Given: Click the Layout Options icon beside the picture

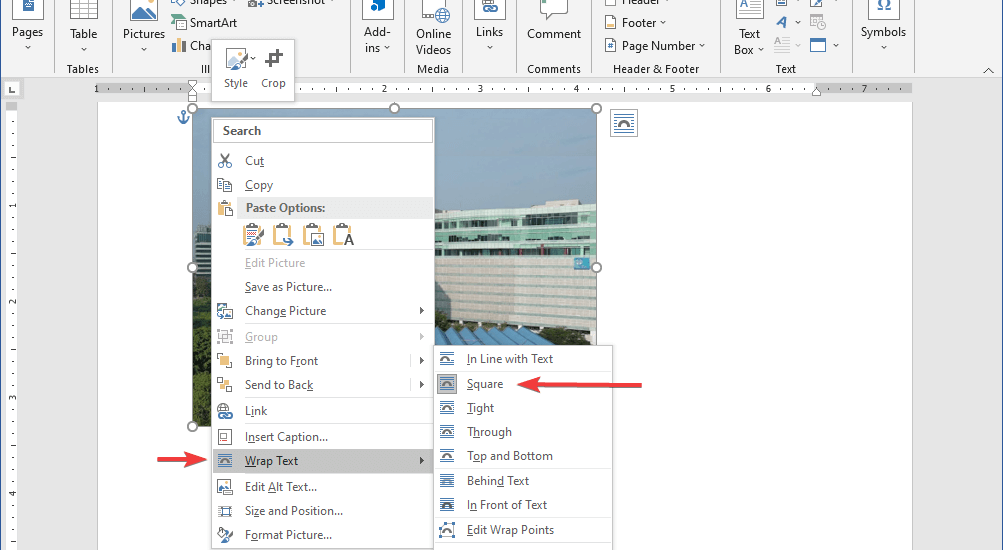Looking at the screenshot, I should pos(624,123).
